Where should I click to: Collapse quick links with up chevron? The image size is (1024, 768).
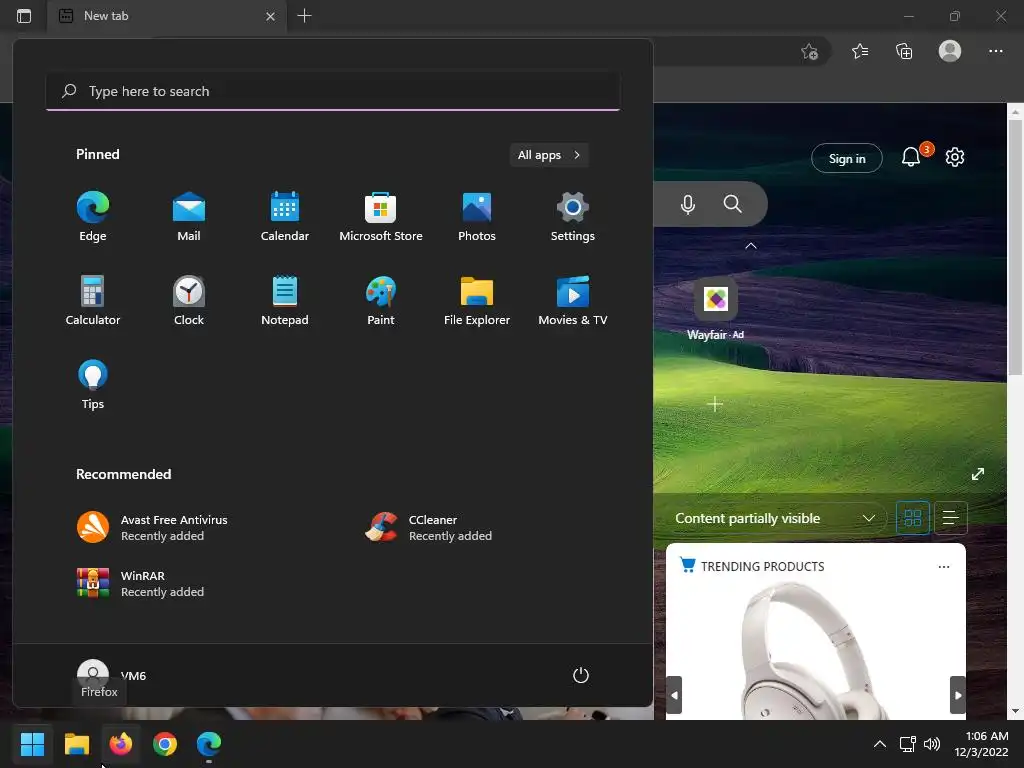[751, 246]
